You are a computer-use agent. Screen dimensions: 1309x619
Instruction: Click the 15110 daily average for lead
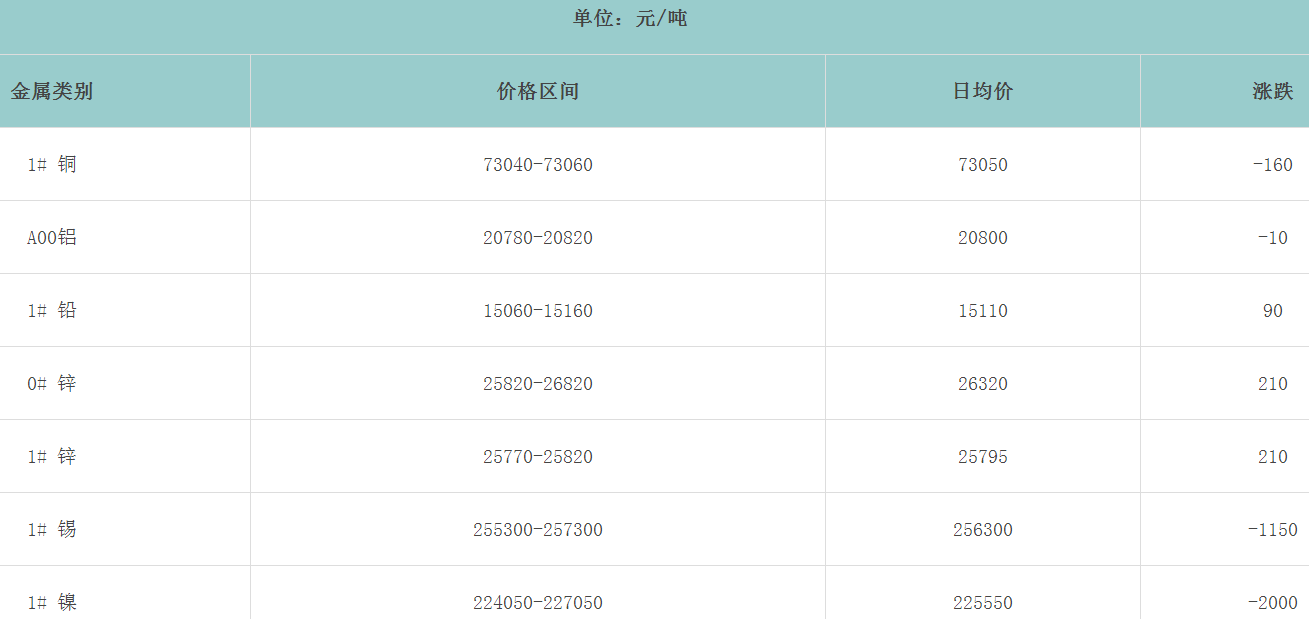pyautogui.click(x=983, y=311)
